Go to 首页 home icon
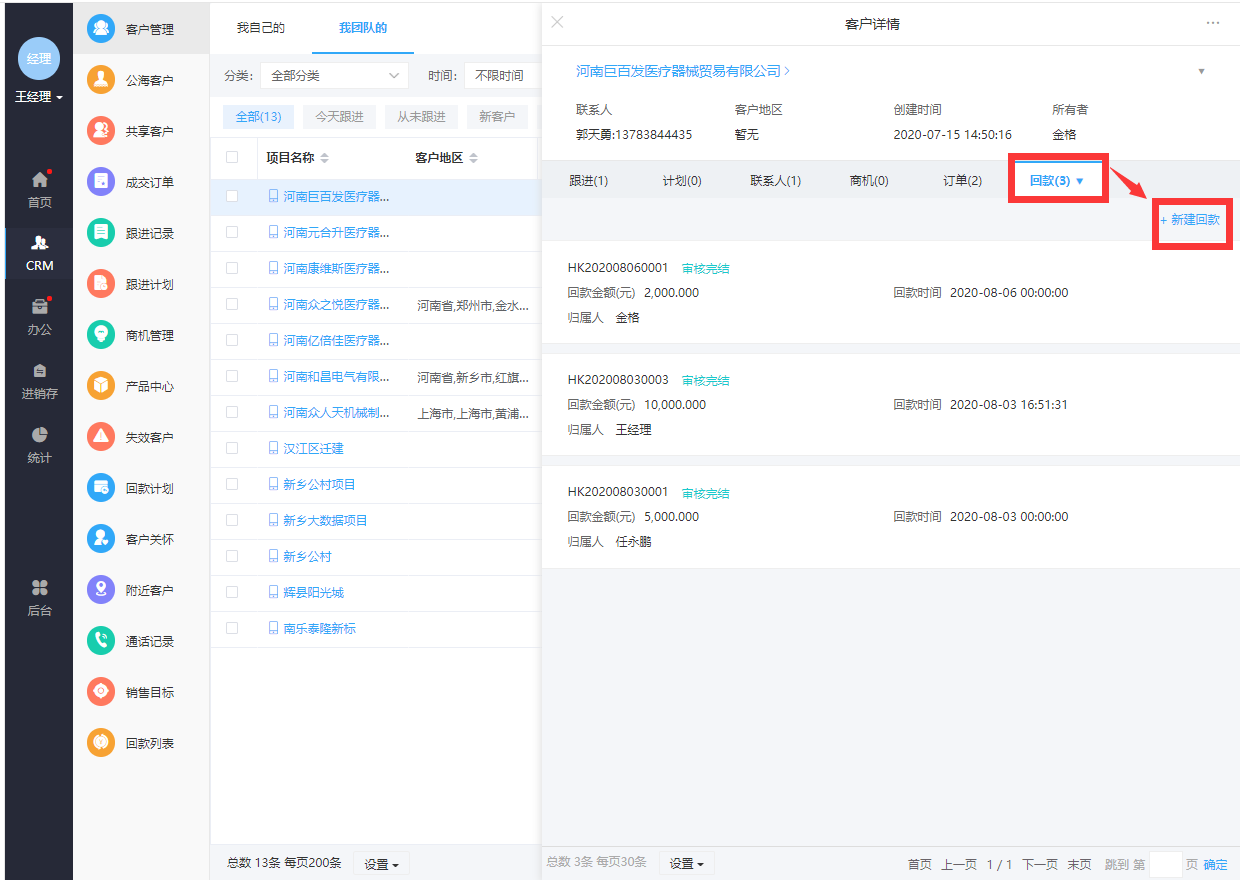This screenshot has width=1240, height=880. coord(39,180)
